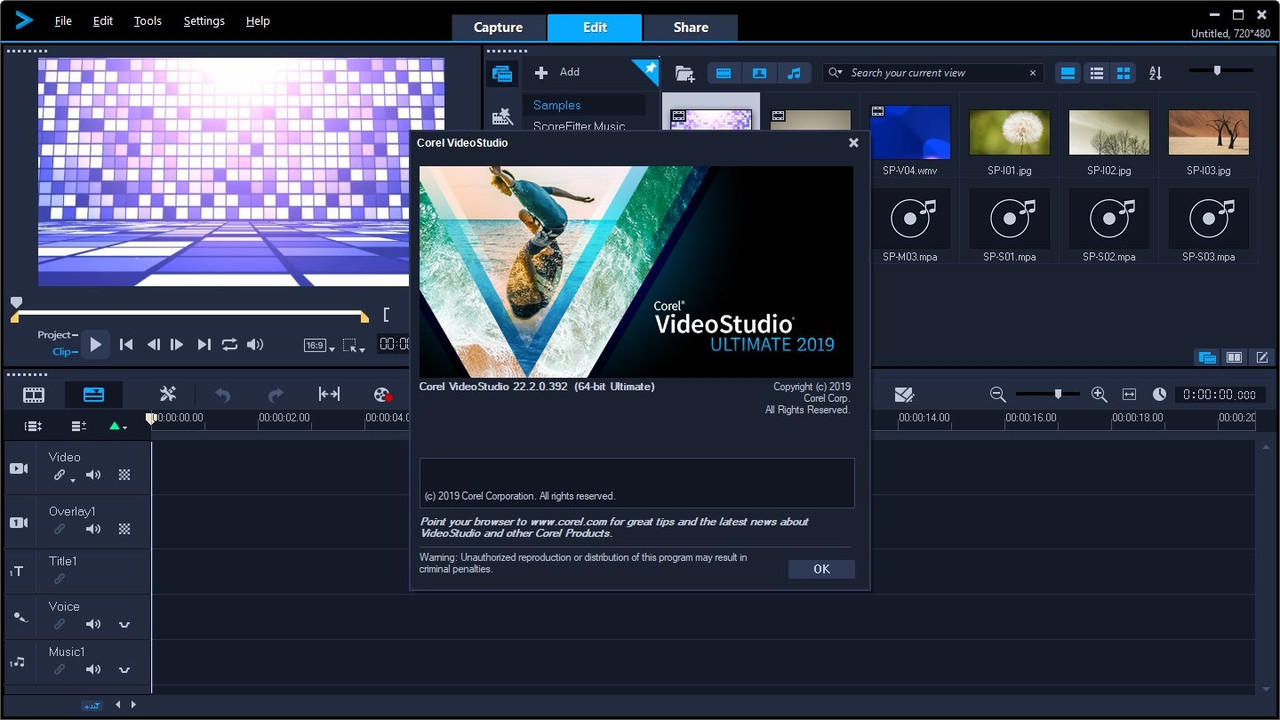
Task: Click the add/remove tracks list icon
Action: 79,426
